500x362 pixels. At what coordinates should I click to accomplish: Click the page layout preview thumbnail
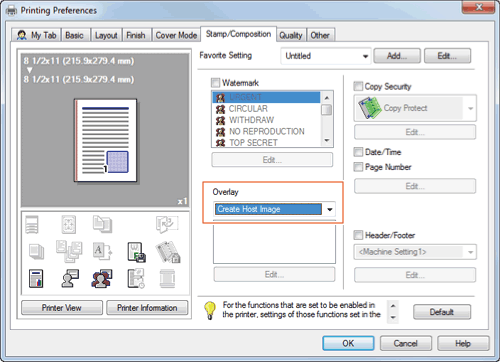pyautogui.click(x=105, y=140)
